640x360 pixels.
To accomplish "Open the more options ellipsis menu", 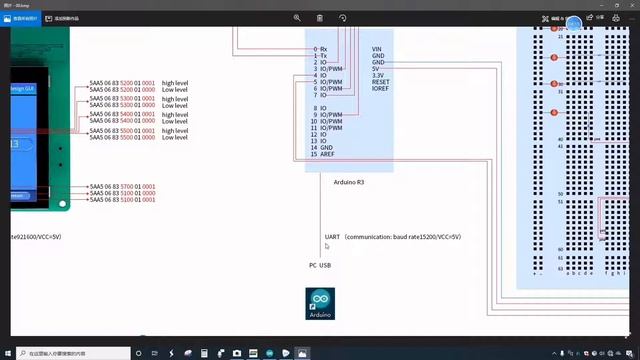I will (x=633, y=18).
